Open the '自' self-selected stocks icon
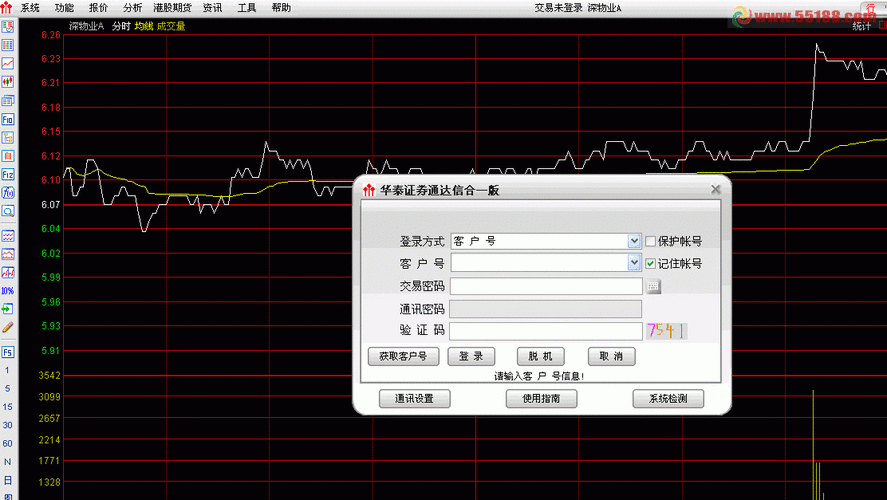The image size is (887, 500). point(7,156)
